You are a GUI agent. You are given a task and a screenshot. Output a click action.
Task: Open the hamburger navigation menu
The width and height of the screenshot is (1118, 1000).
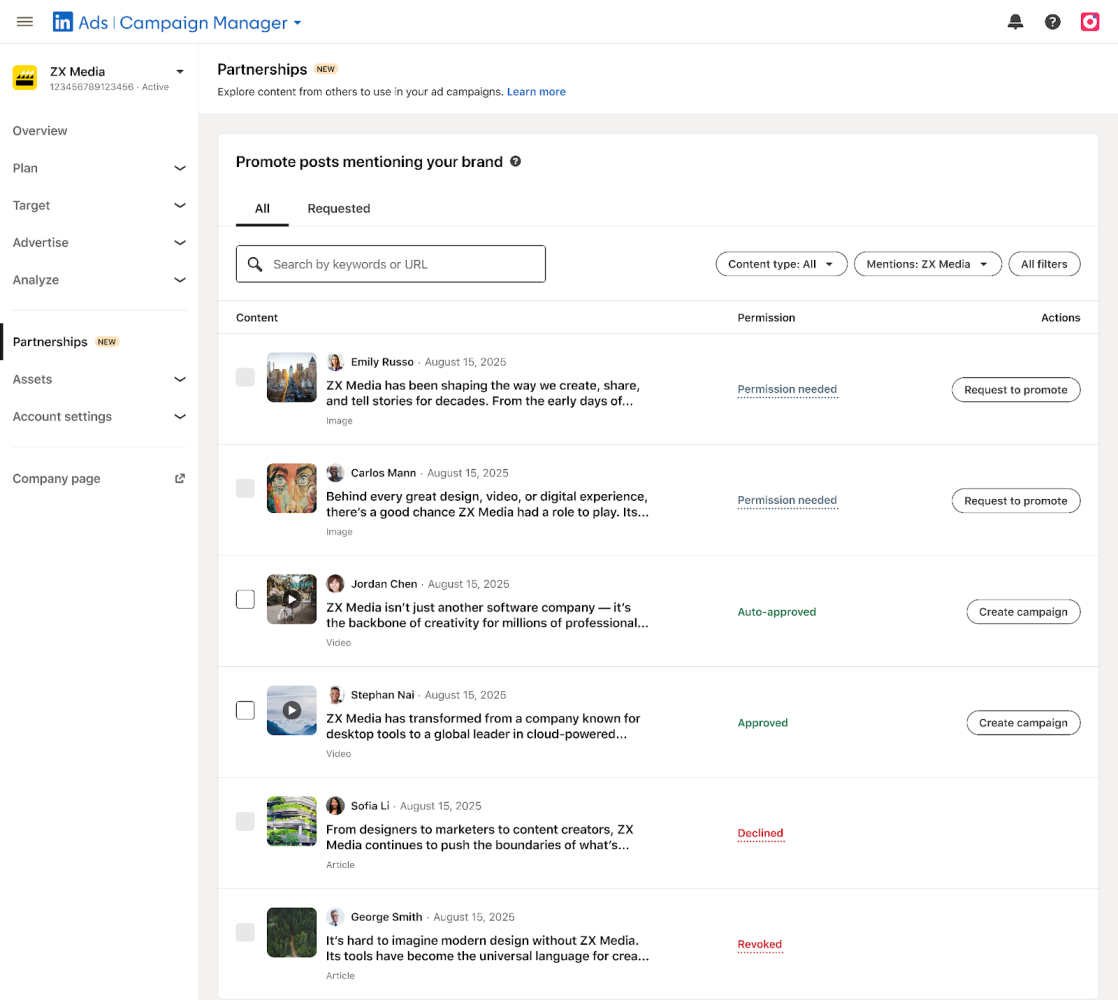[25, 22]
